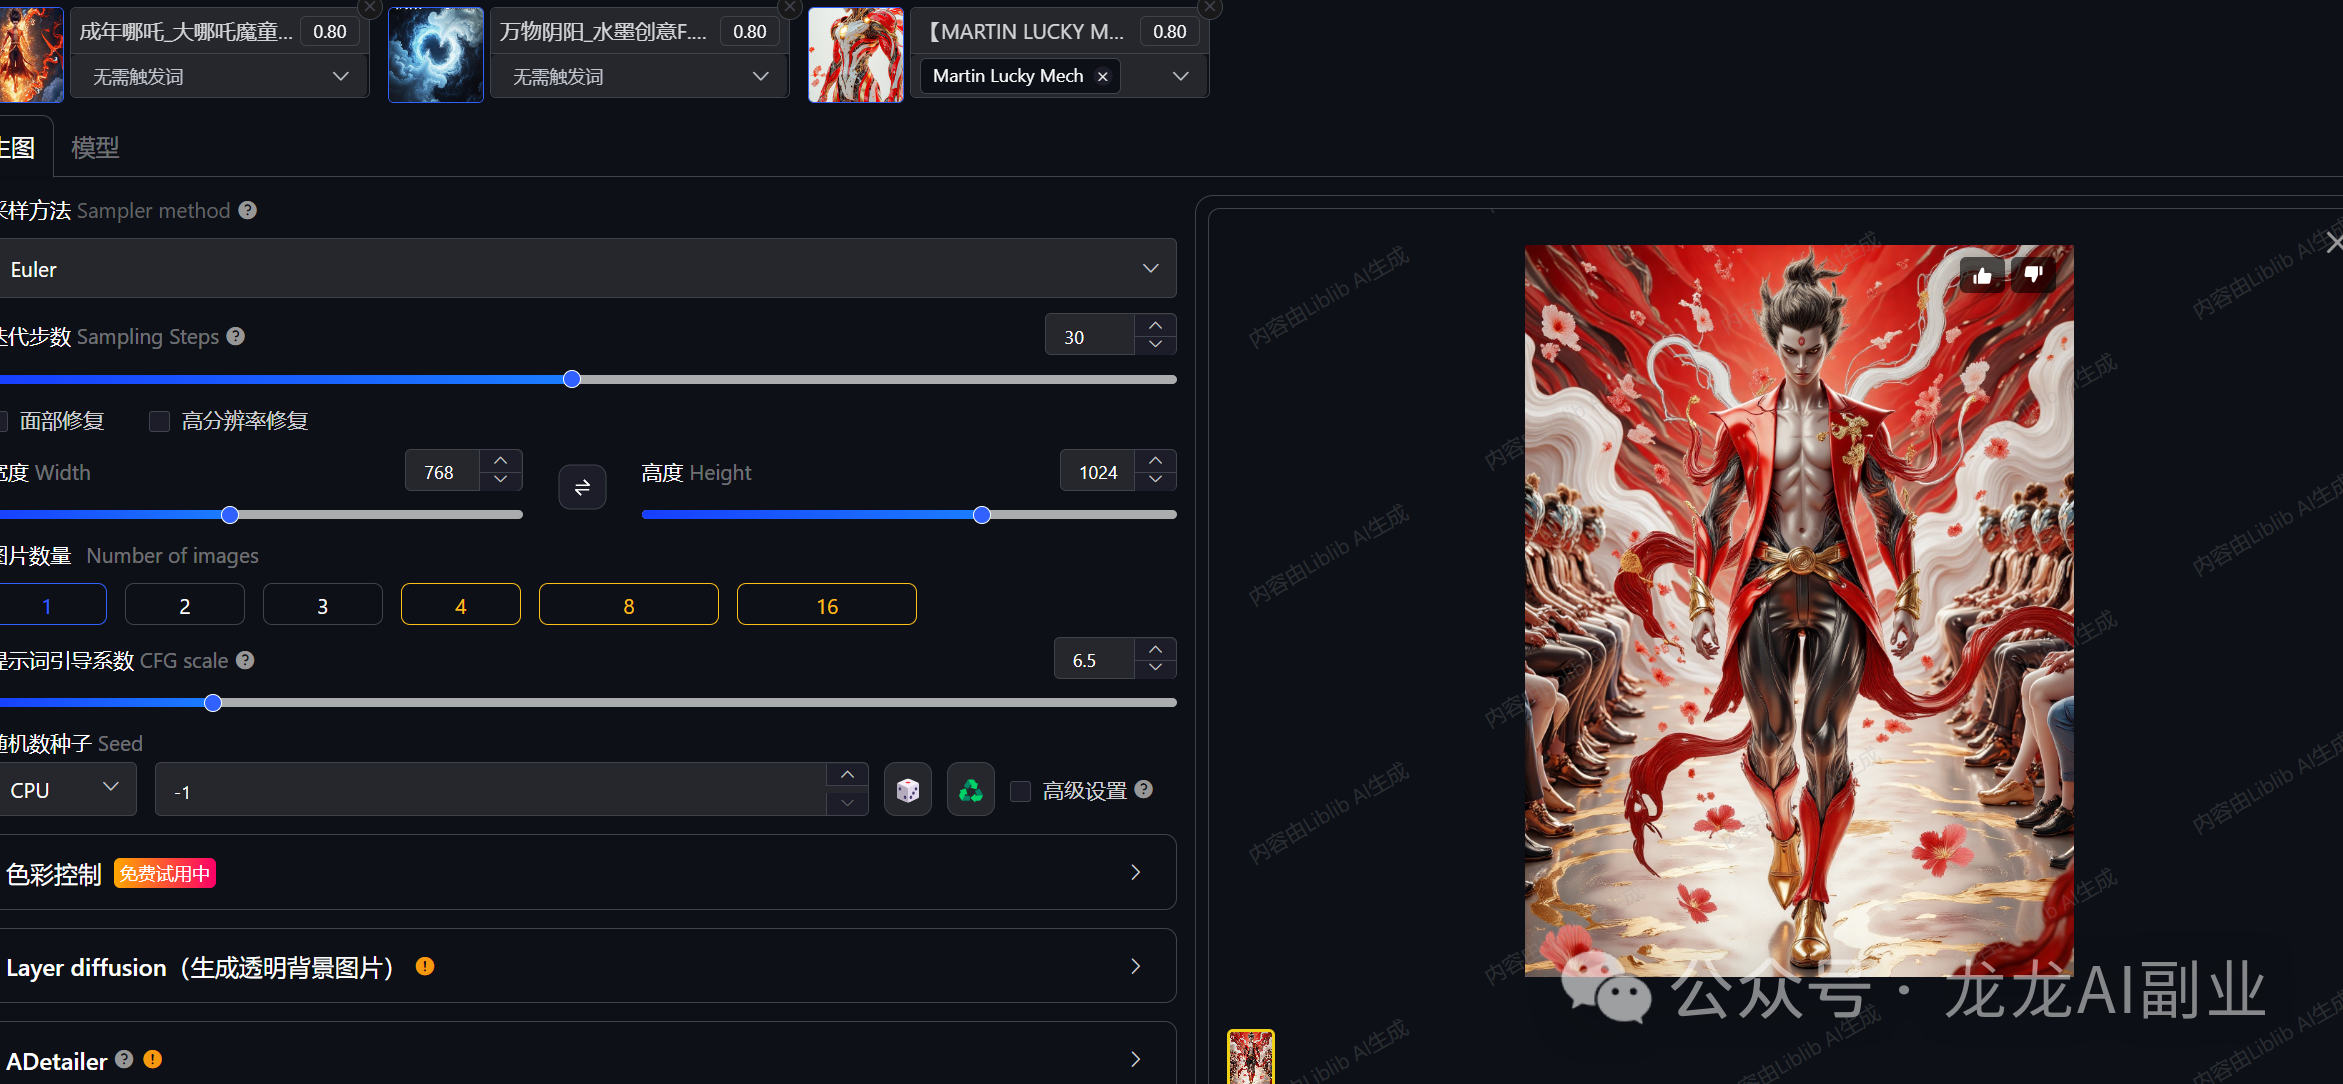Switch to the 模型 tab
The height and width of the screenshot is (1084, 2343).
click(95, 148)
